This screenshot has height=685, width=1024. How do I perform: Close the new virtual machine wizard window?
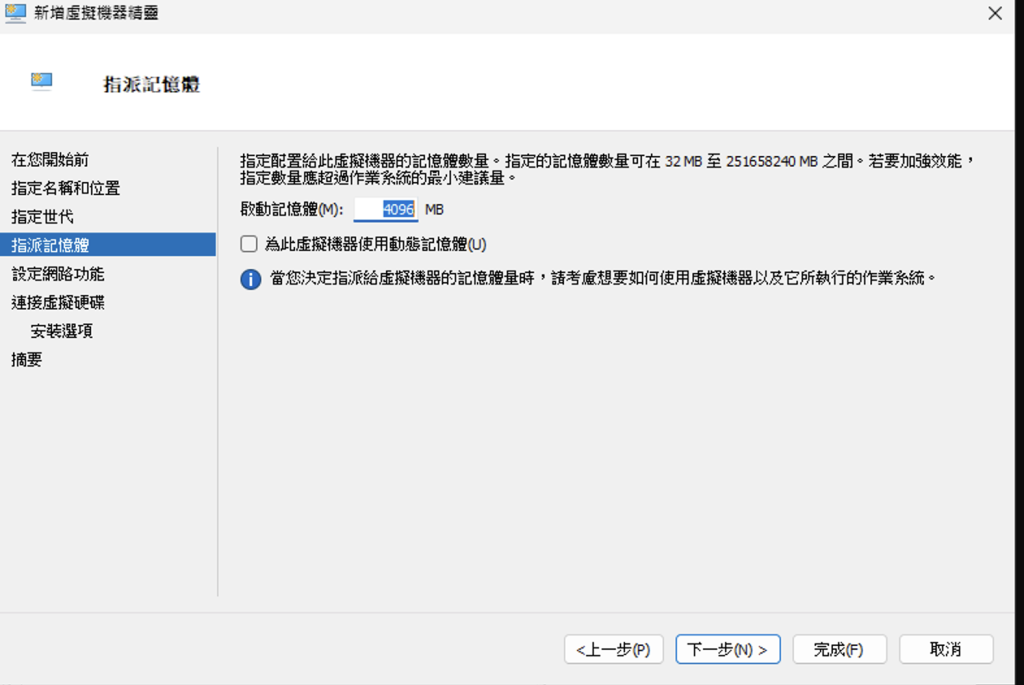[x=994, y=13]
